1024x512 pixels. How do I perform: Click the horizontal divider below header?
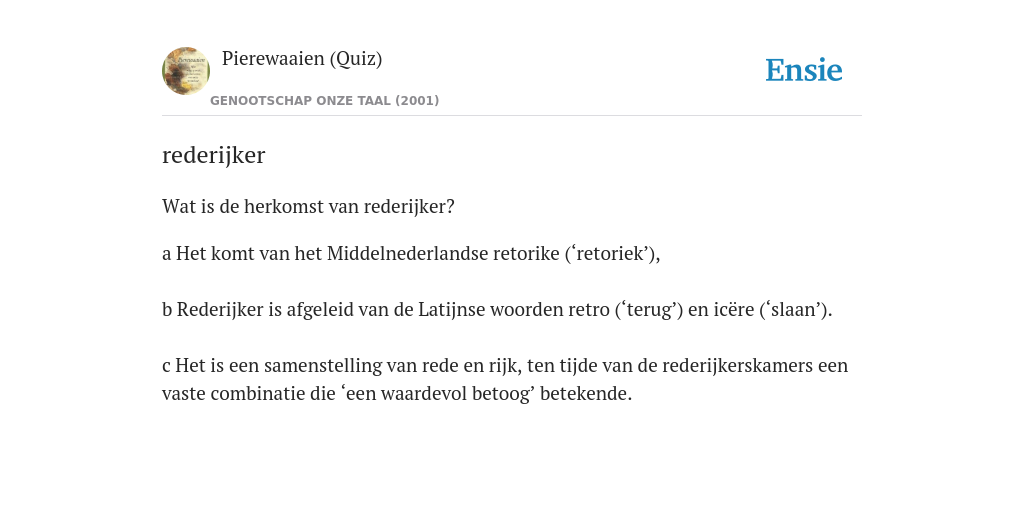(x=512, y=116)
